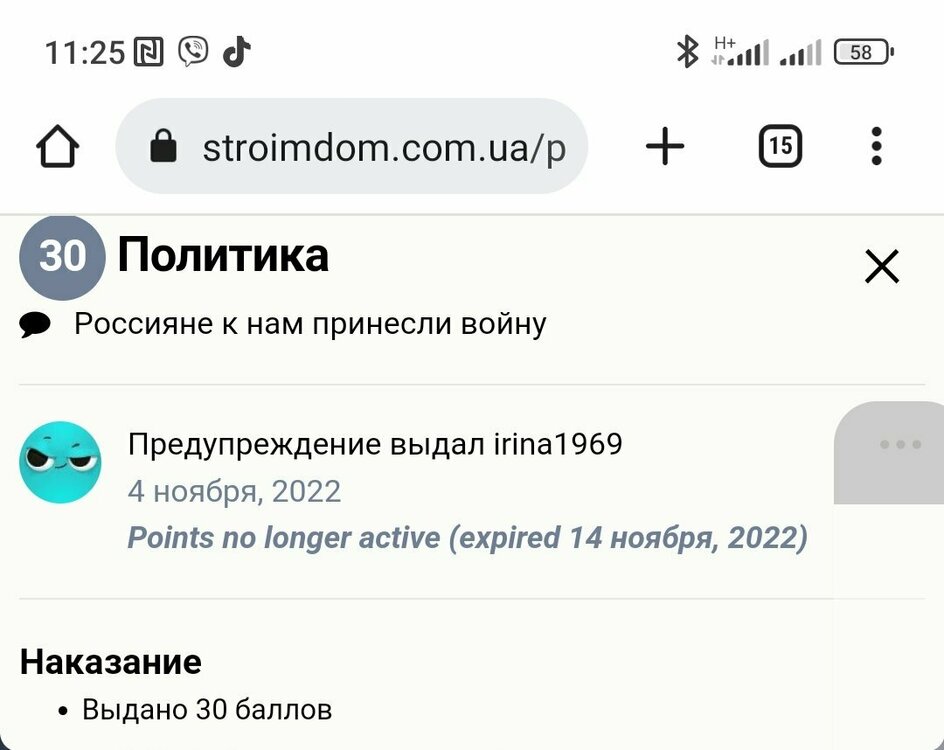The image size is (944, 750).
Task: Tap the 30 points badge
Action: tap(62, 257)
